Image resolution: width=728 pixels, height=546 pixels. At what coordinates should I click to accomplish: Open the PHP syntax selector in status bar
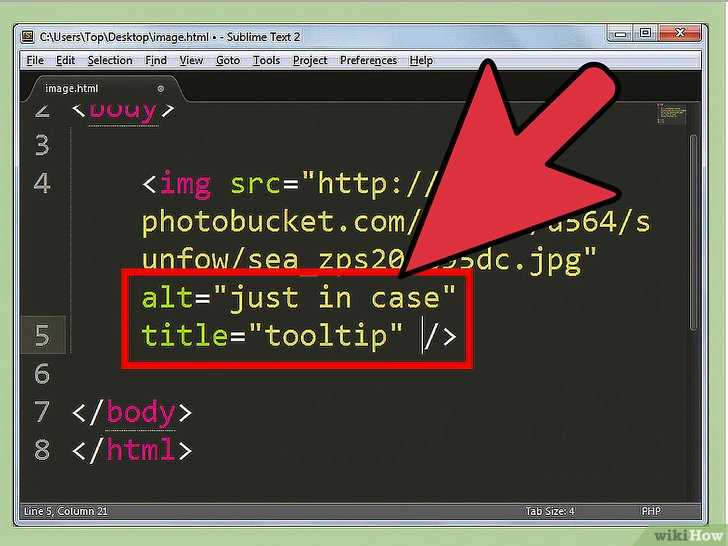click(x=650, y=511)
